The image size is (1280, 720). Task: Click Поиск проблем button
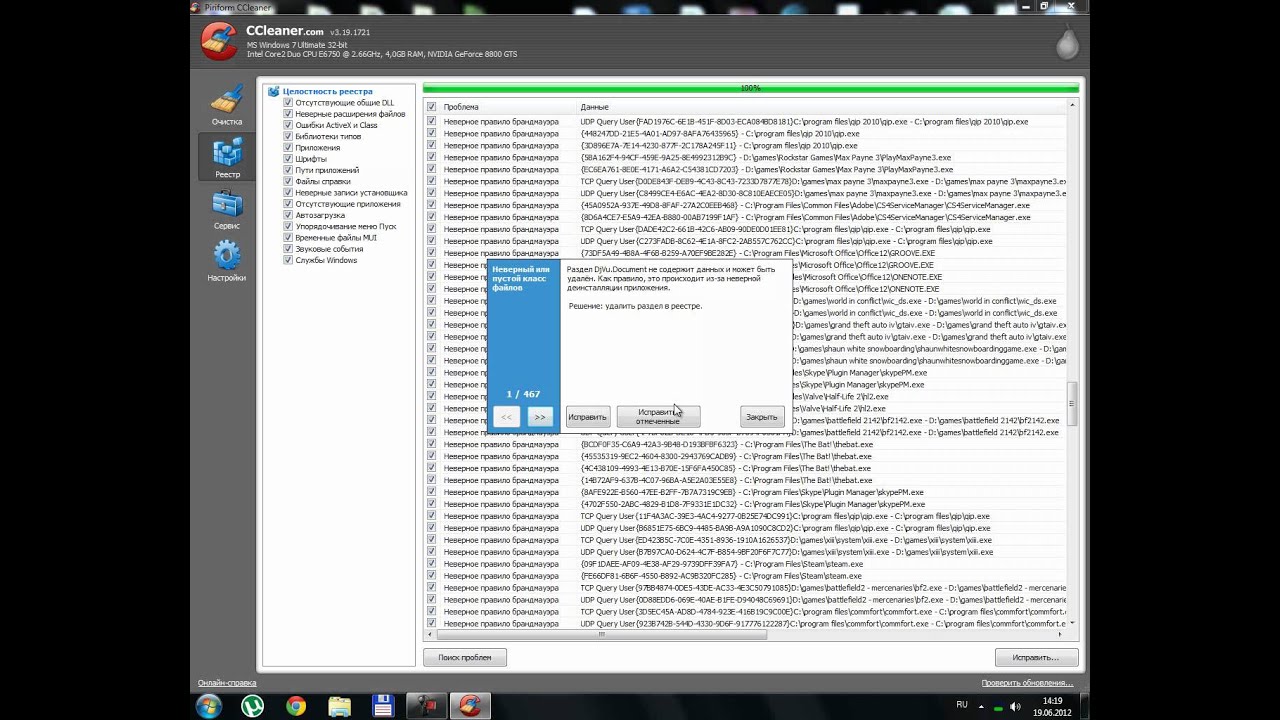[464, 657]
